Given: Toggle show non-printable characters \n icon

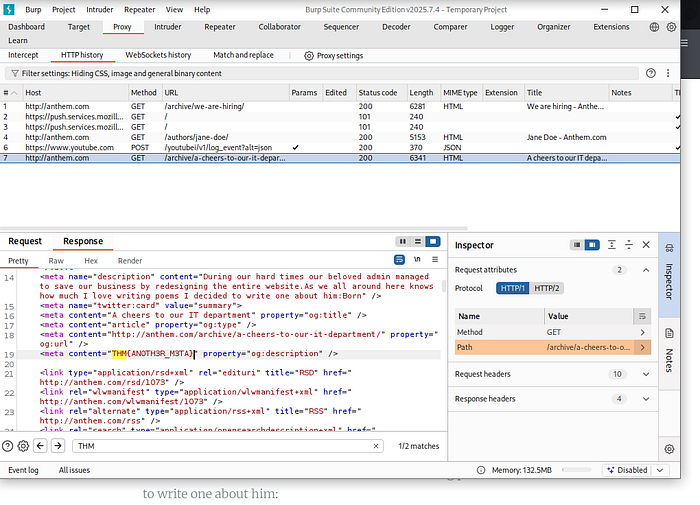Looking at the screenshot, I should pos(417,259).
